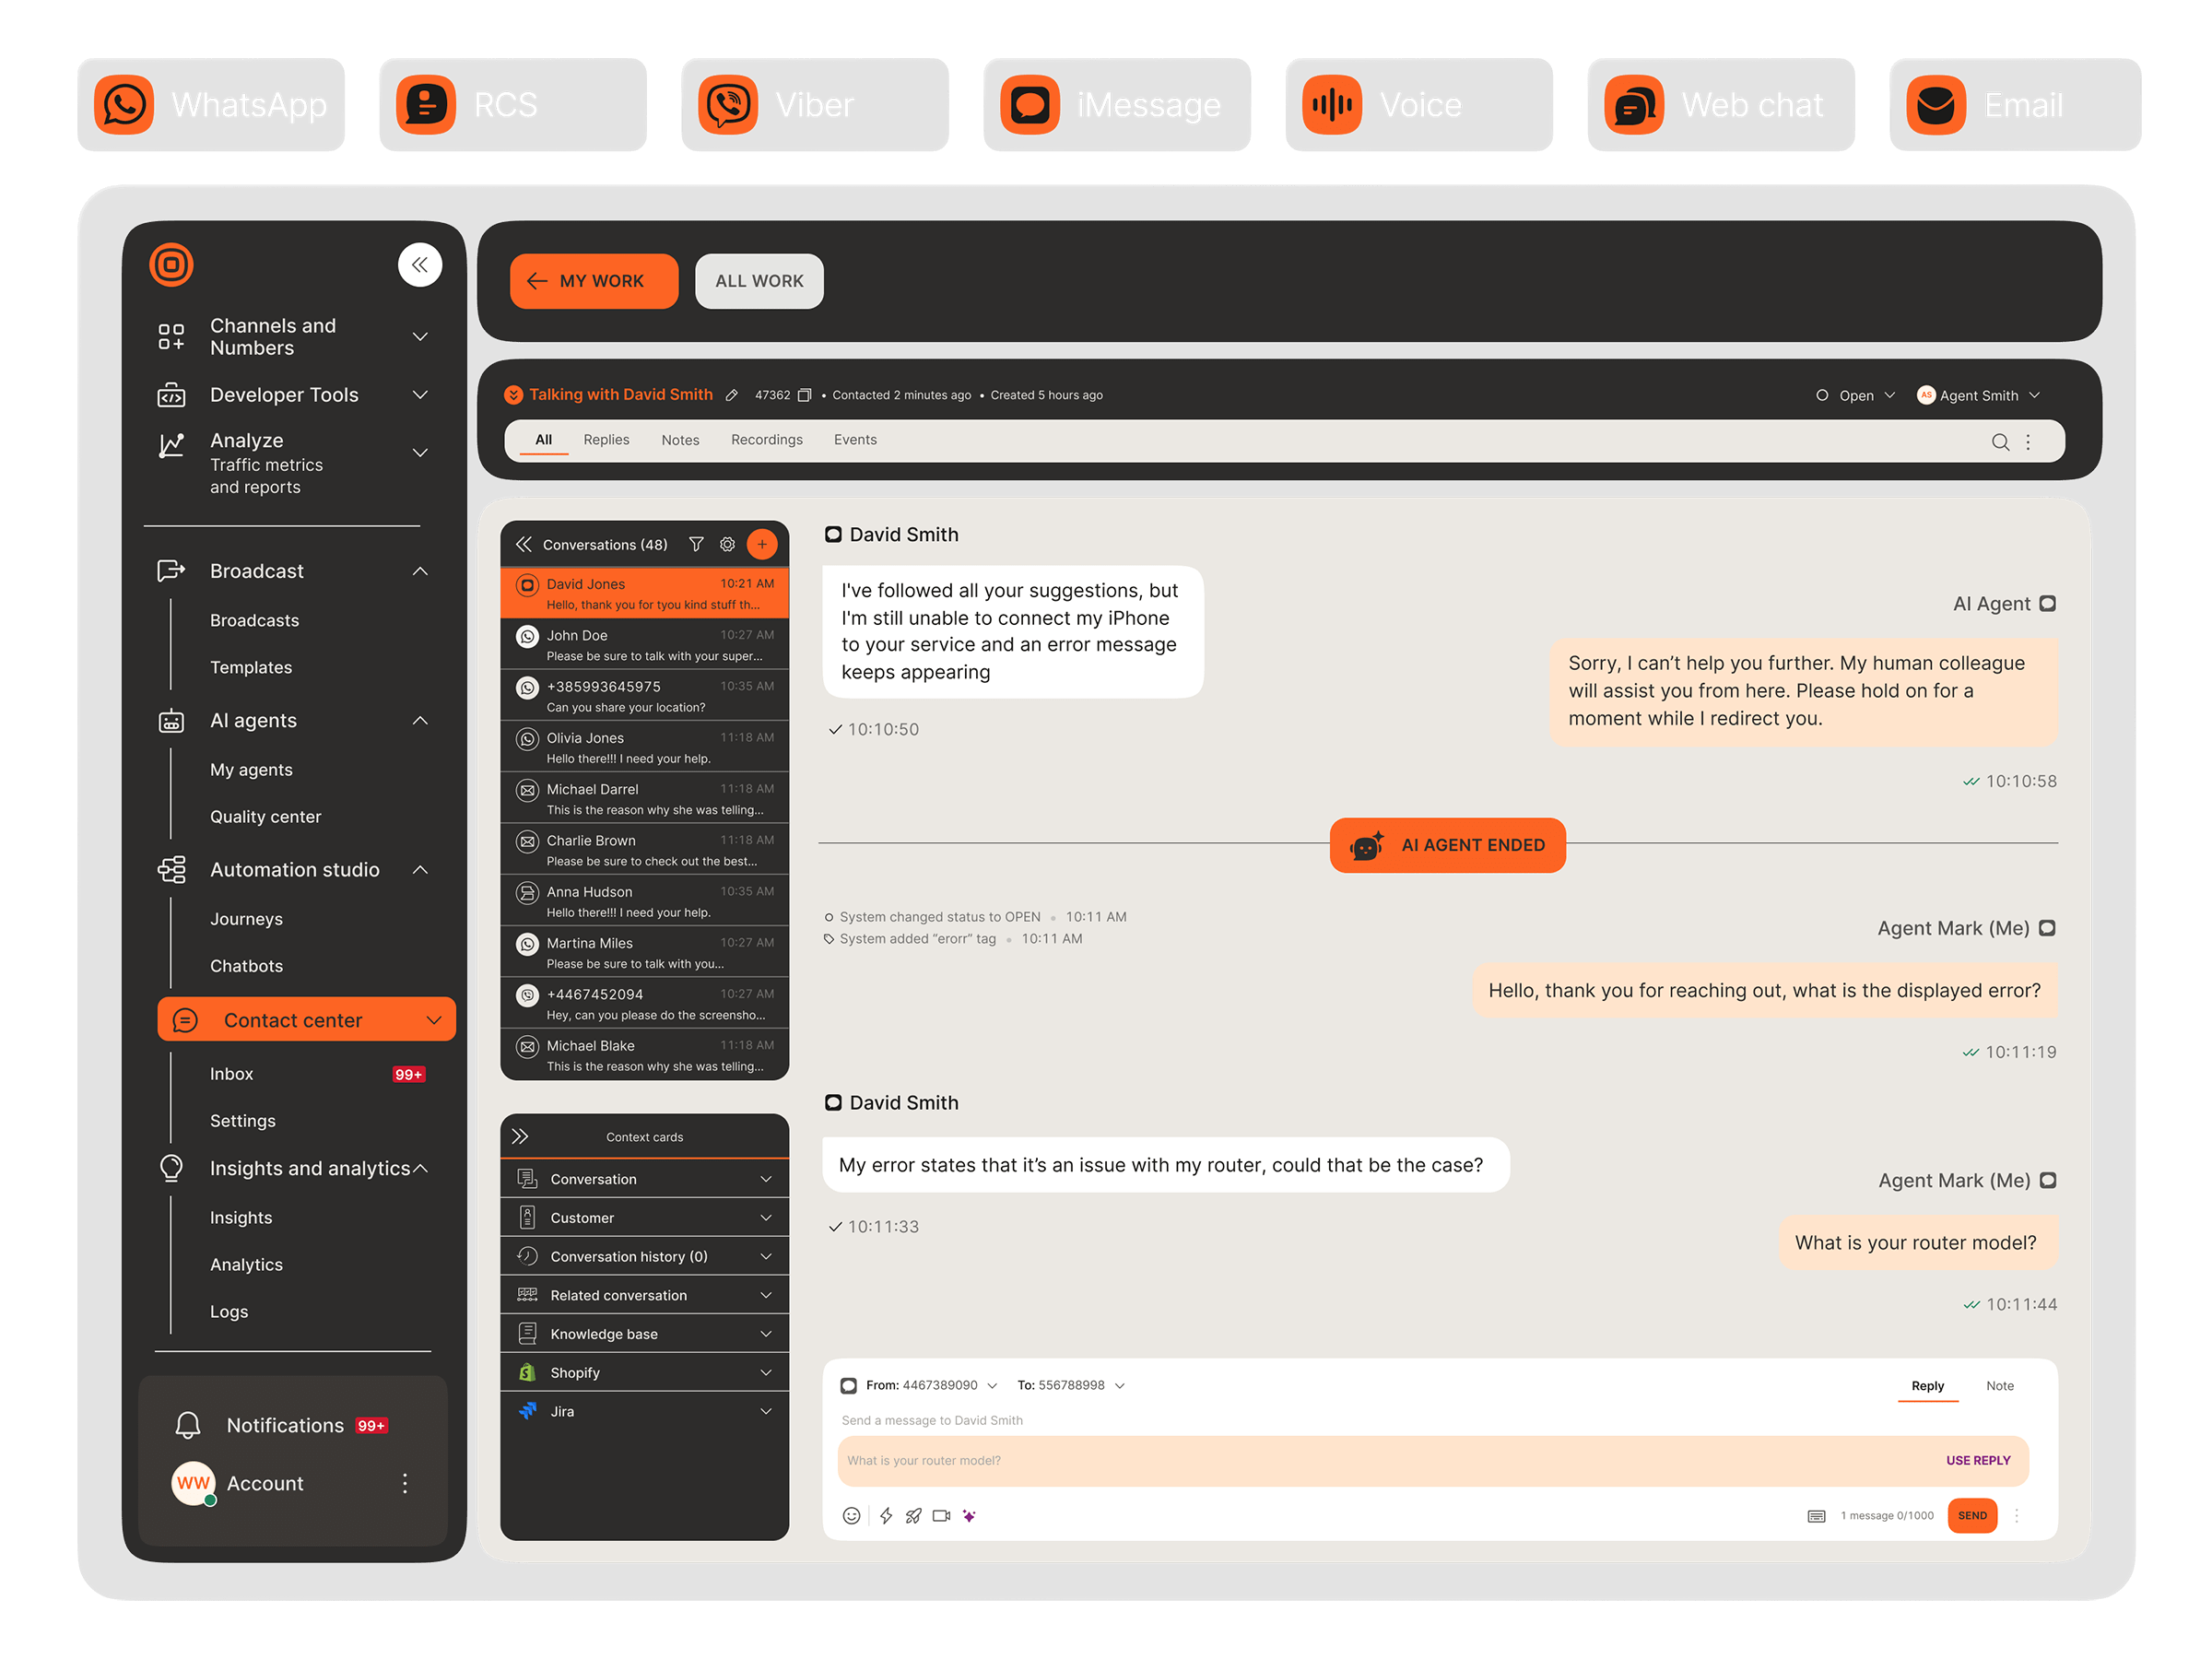Click the ALL WORK button

coord(759,281)
